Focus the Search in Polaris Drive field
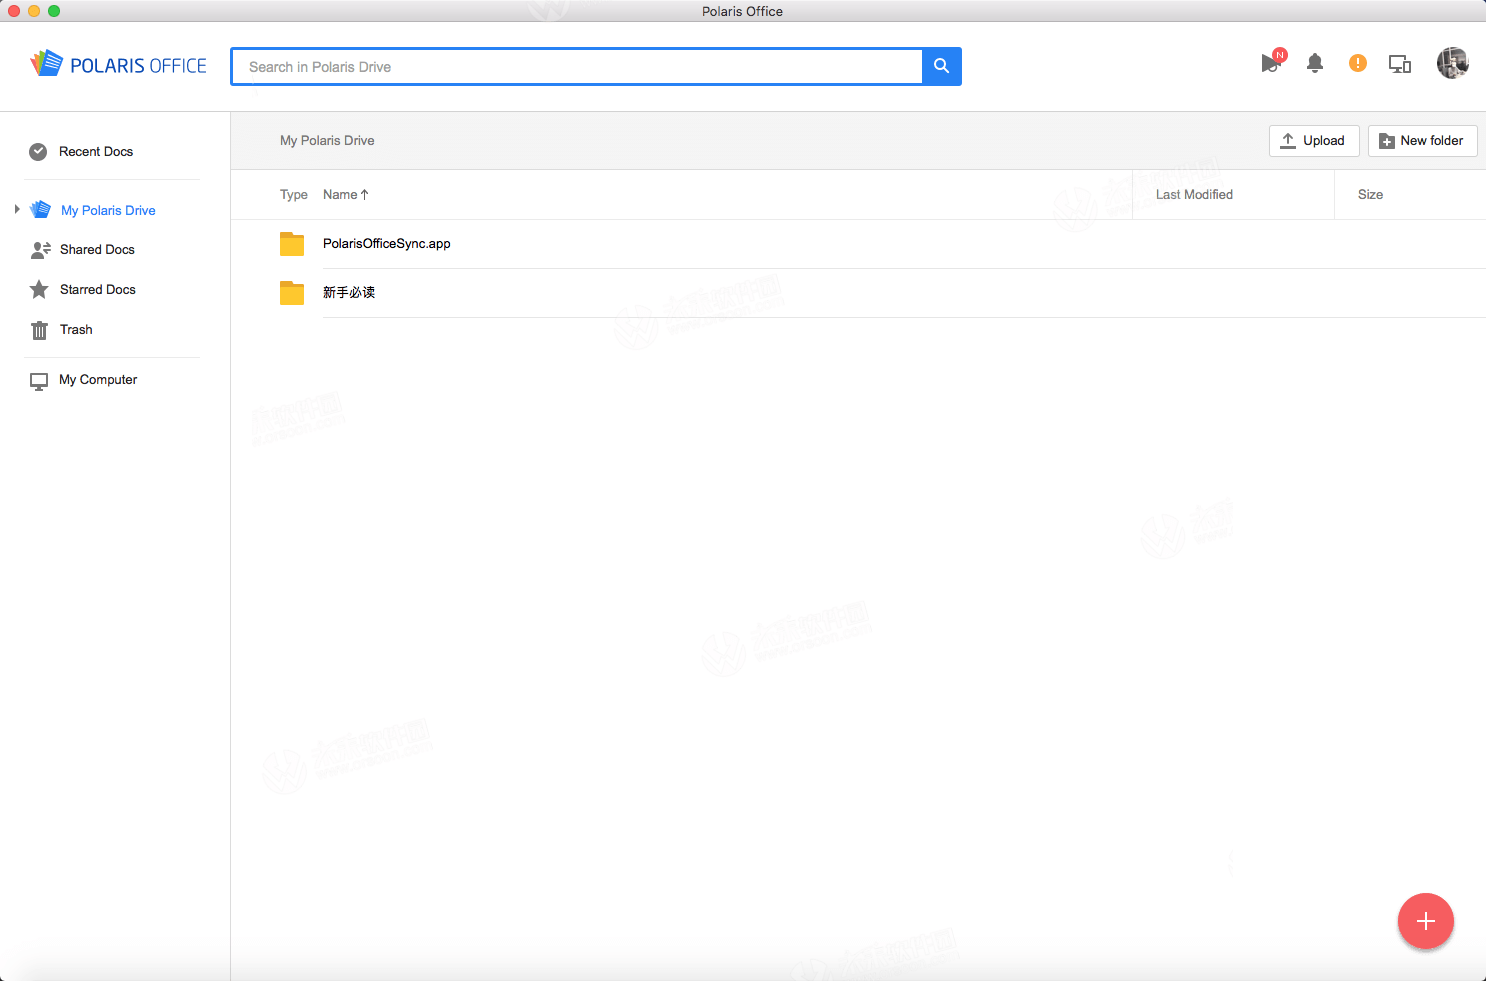Screen dimensions: 1486x981 pyautogui.click(x=577, y=66)
